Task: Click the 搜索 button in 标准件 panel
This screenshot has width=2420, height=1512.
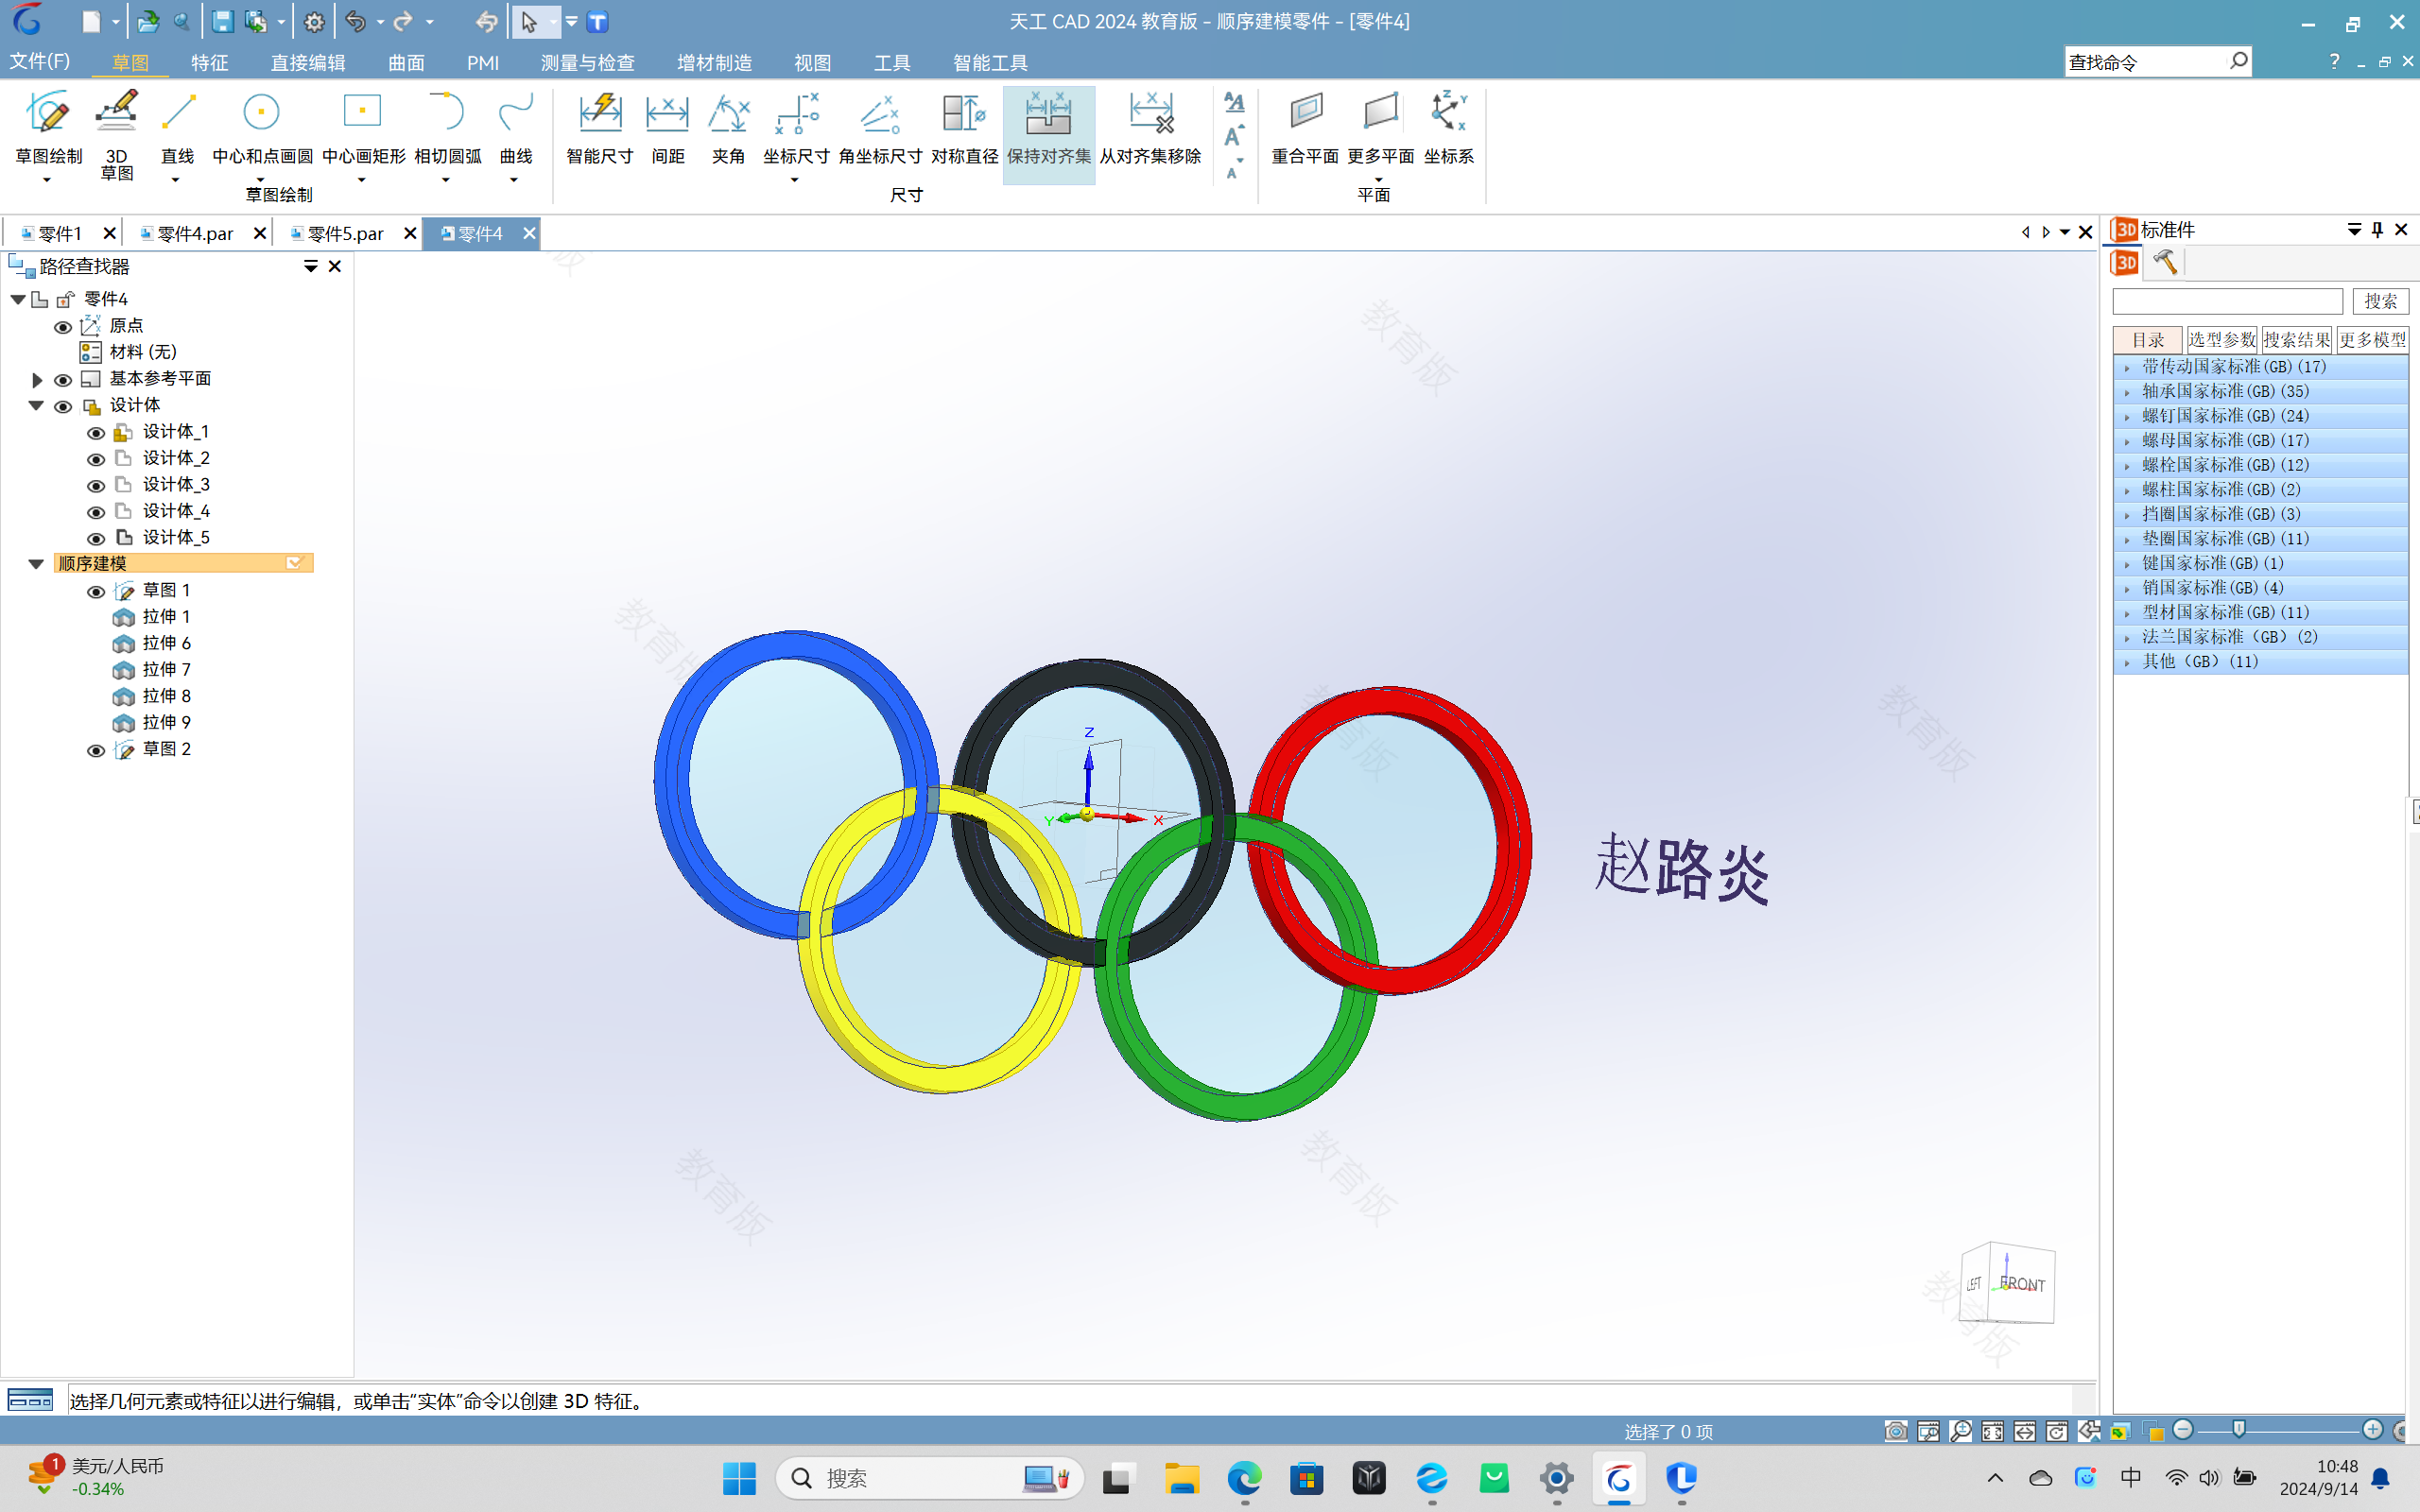Action: coord(2380,301)
